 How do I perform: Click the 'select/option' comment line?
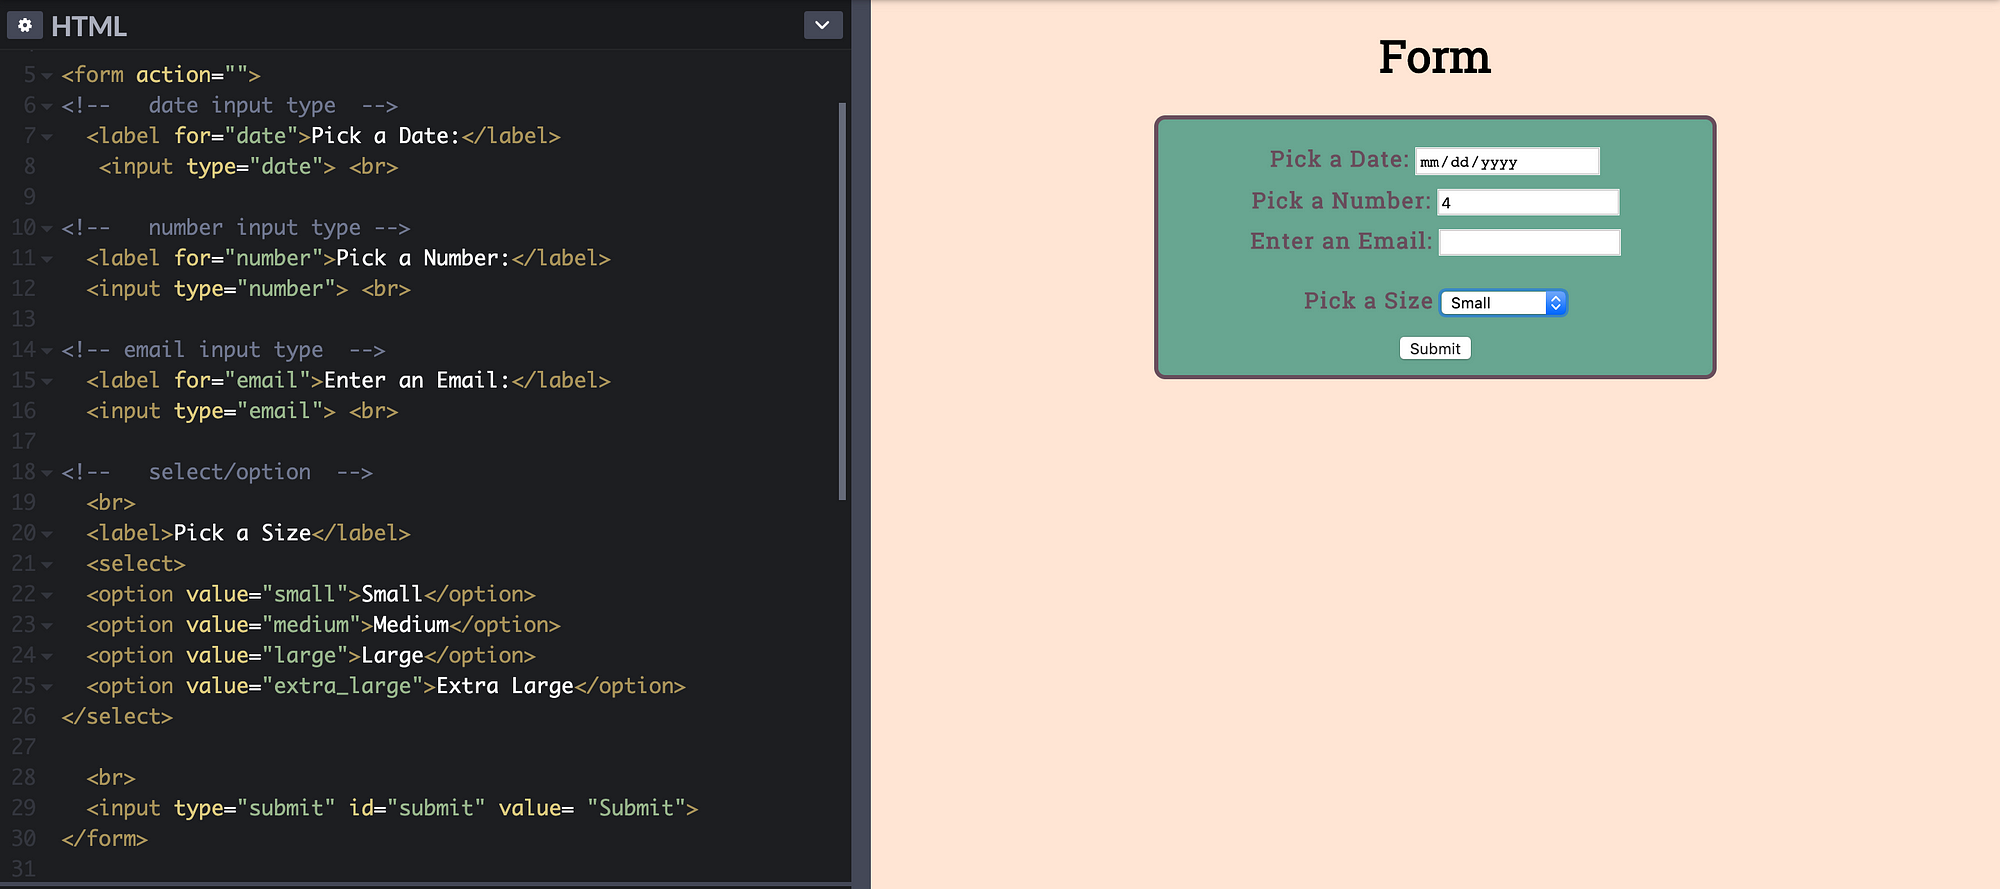(x=217, y=472)
